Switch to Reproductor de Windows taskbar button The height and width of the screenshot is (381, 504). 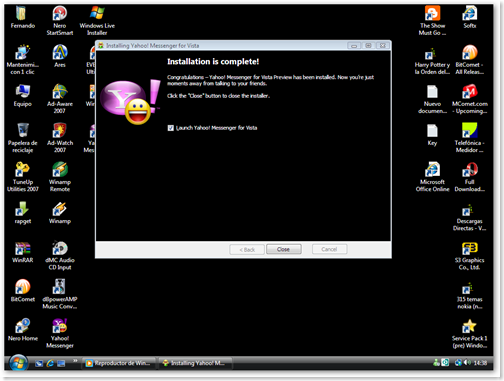click(x=119, y=363)
